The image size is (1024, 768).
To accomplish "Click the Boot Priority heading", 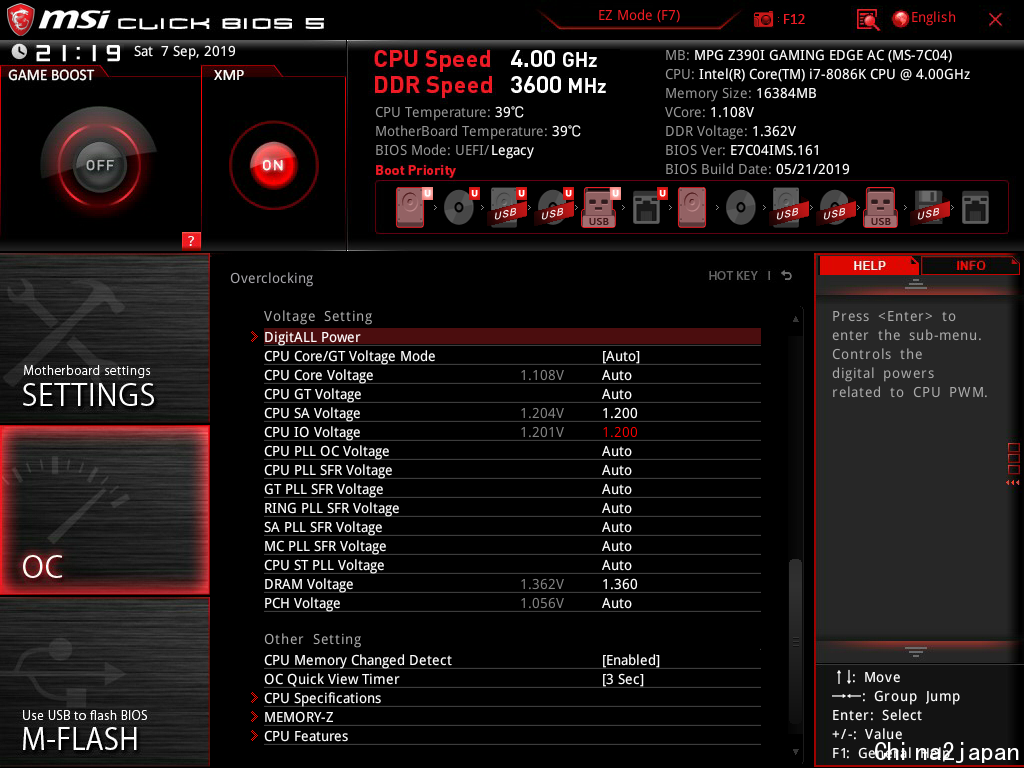I will [415, 170].
